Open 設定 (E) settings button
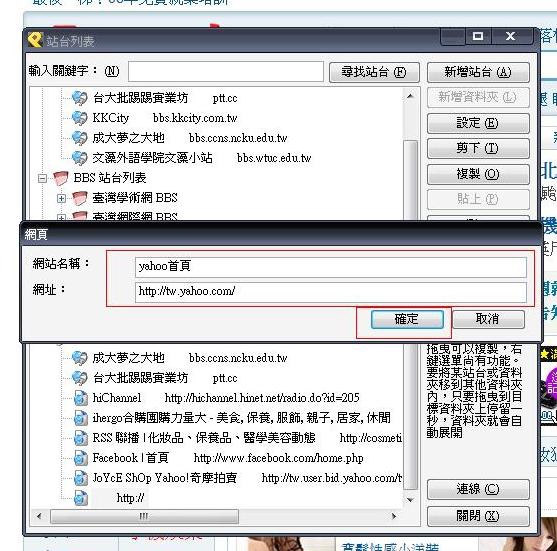 pos(478,123)
